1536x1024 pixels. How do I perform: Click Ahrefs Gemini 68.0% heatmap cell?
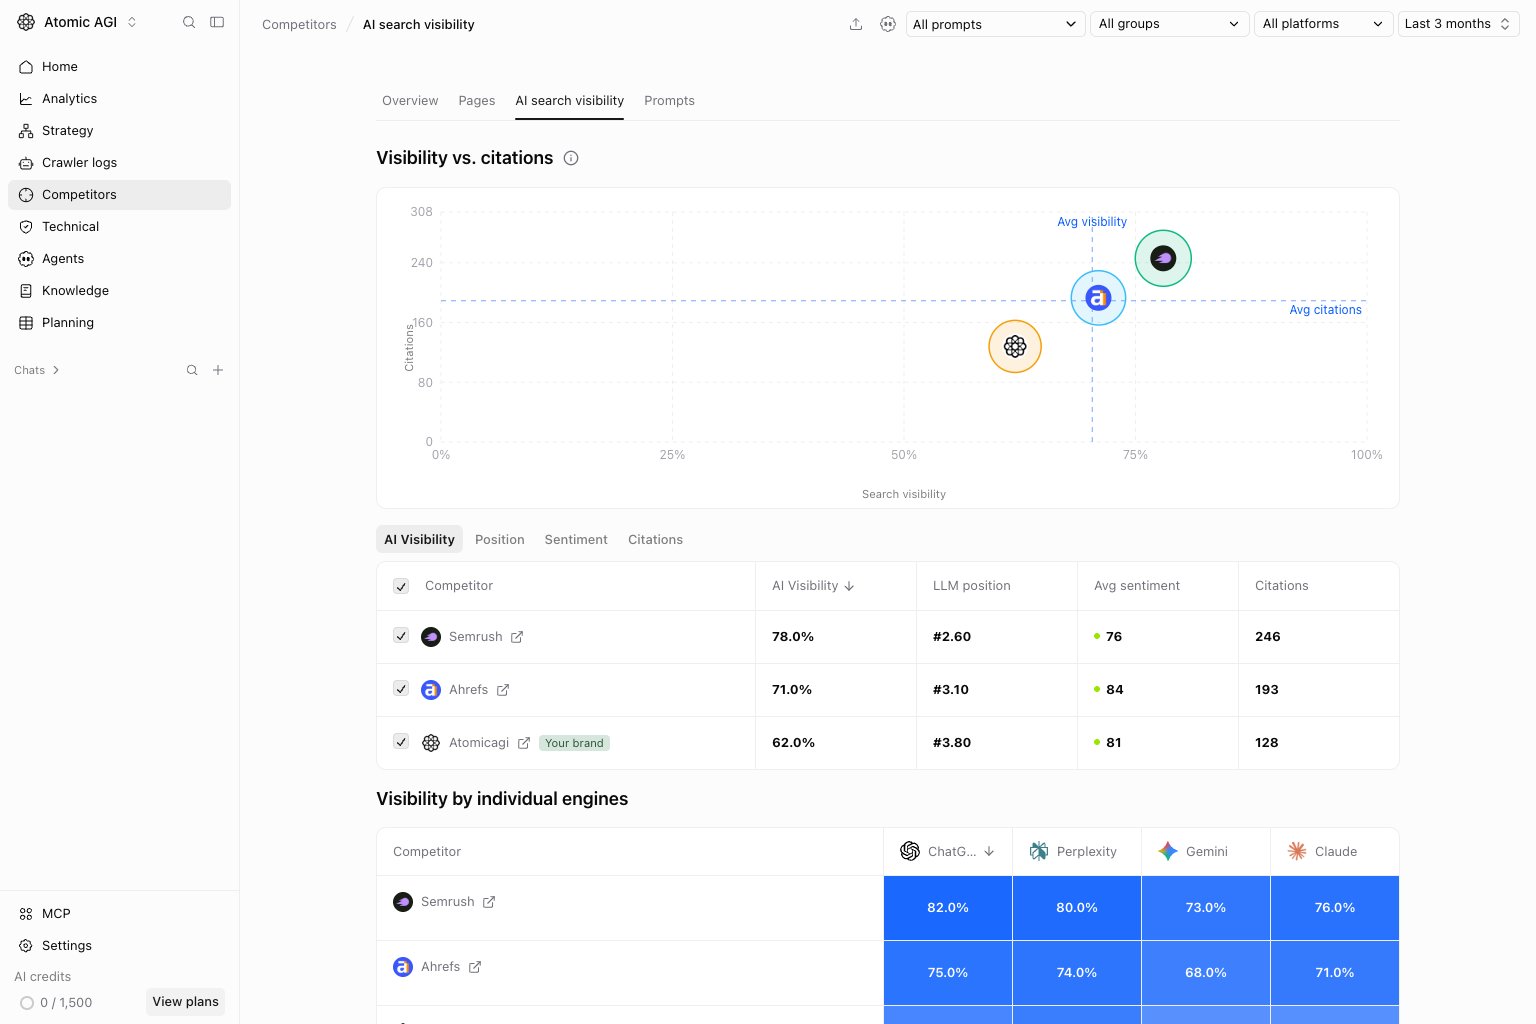1206,973
